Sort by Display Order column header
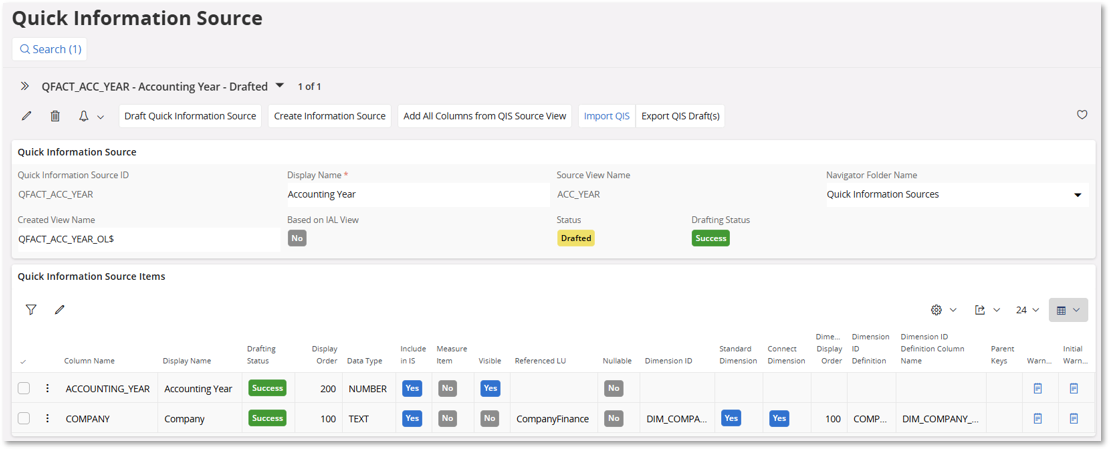 (324, 355)
